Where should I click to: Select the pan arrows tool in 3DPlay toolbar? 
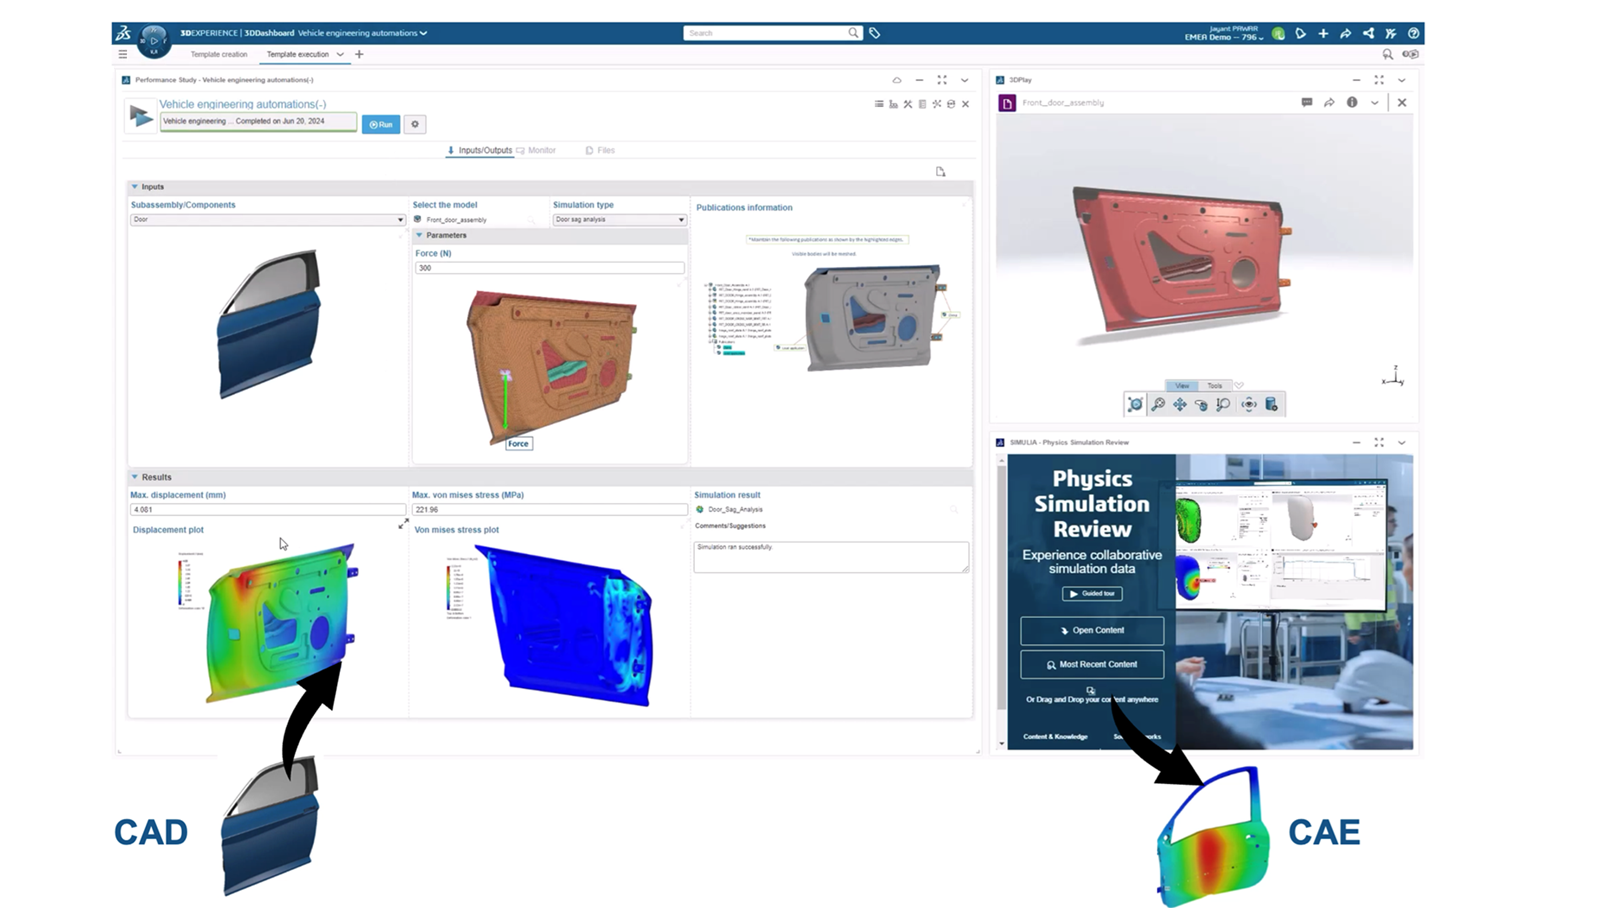[1180, 405]
